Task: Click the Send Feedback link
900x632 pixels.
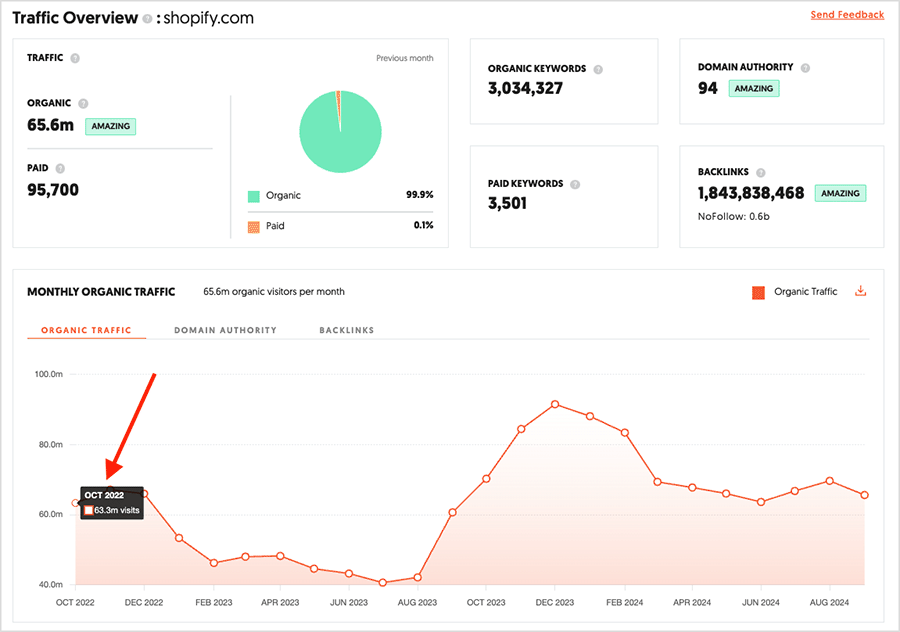Action: [x=847, y=15]
